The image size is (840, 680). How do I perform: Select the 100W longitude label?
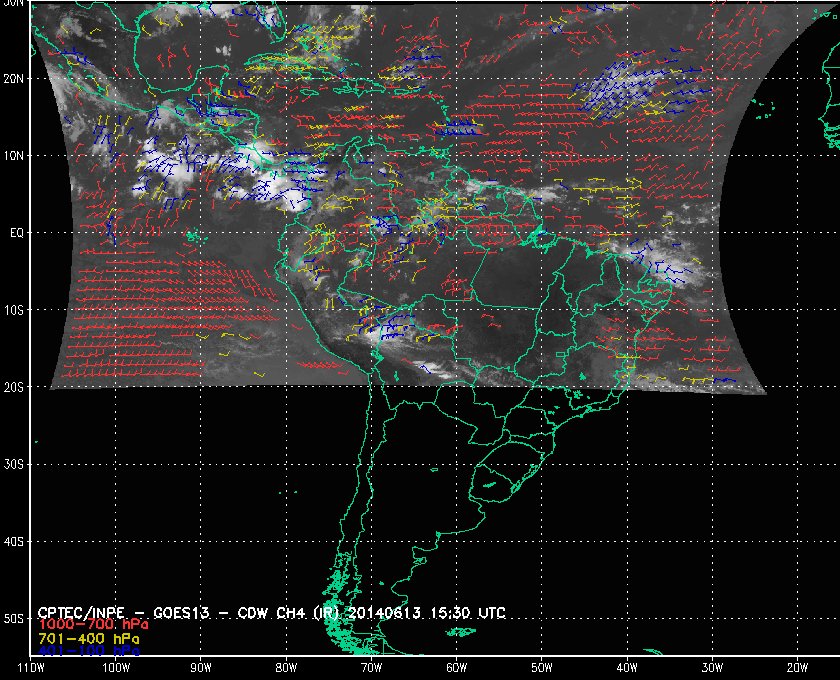[x=116, y=667]
